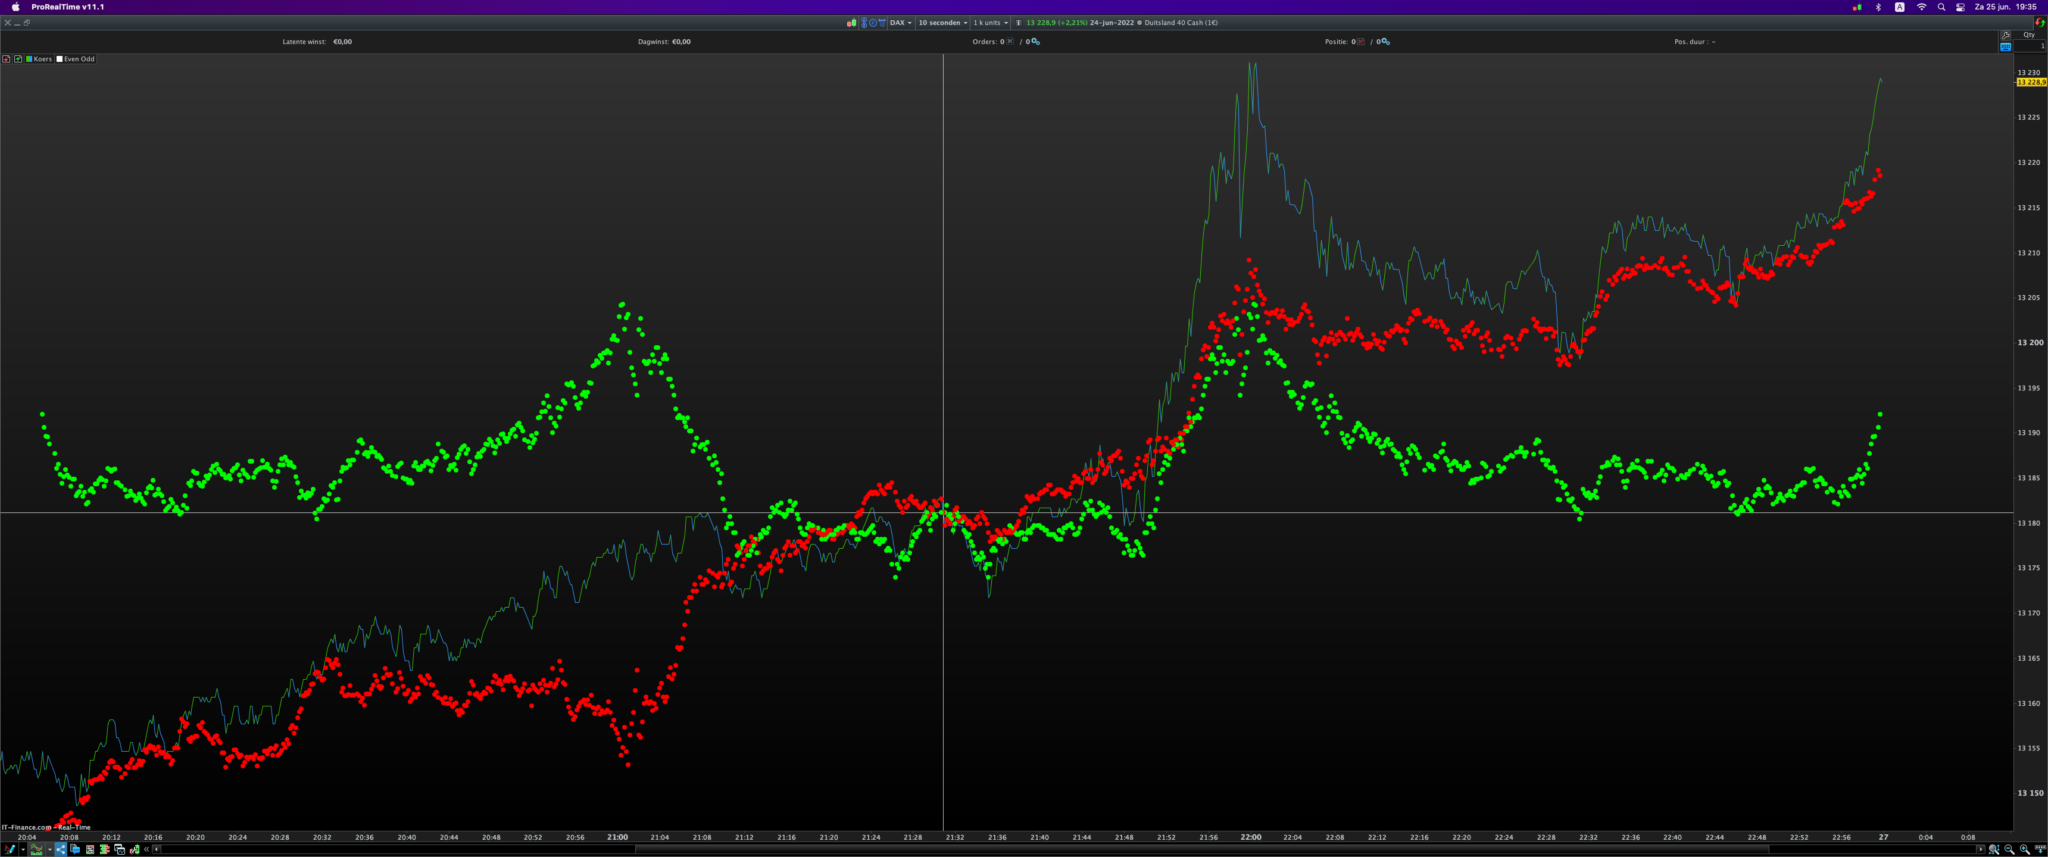The height and width of the screenshot is (857, 2048).
Task: Click the red-green refresh arrows icon
Action: click(x=2039, y=22)
